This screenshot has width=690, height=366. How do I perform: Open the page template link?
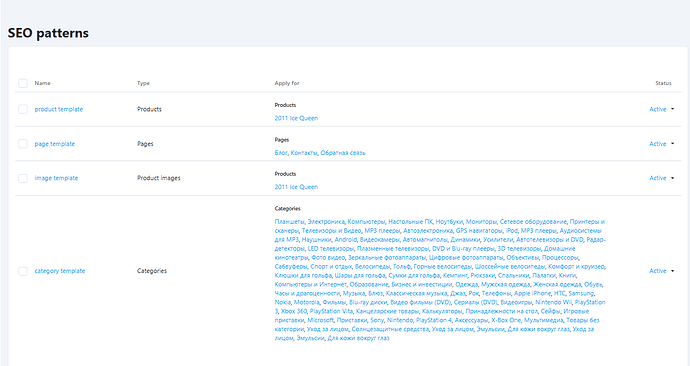pos(55,144)
